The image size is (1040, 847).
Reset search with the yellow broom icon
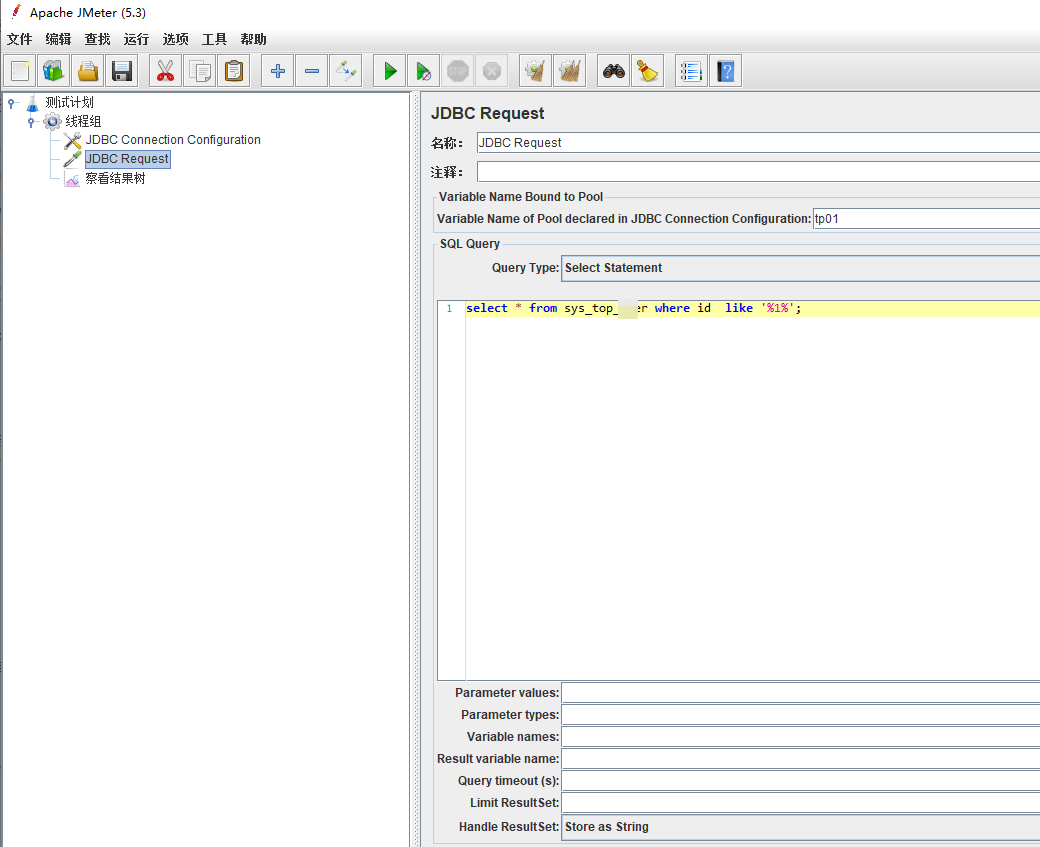click(x=647, y=71)
